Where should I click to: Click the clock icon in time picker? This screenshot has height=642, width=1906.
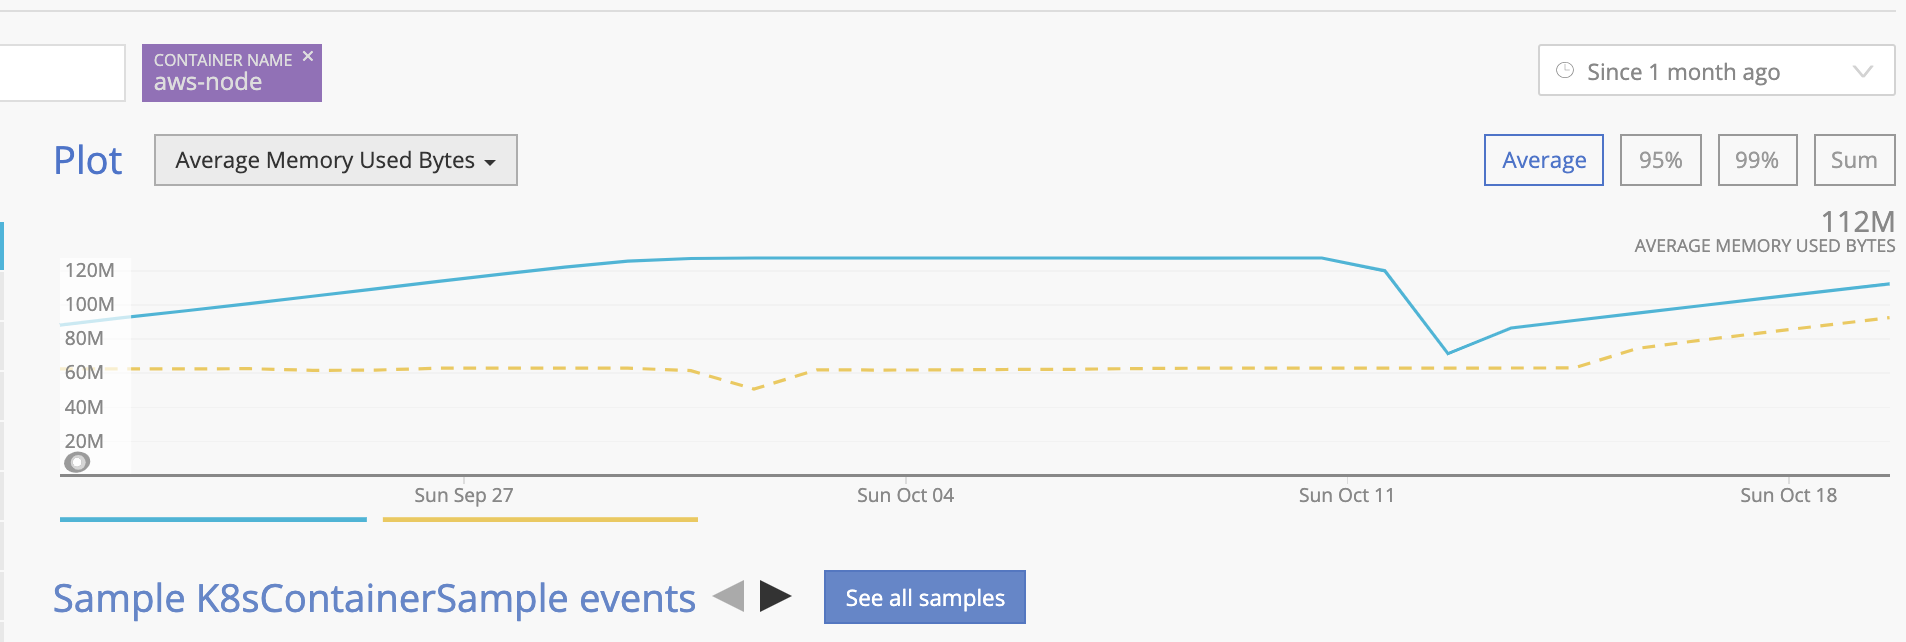(1565, 70)
